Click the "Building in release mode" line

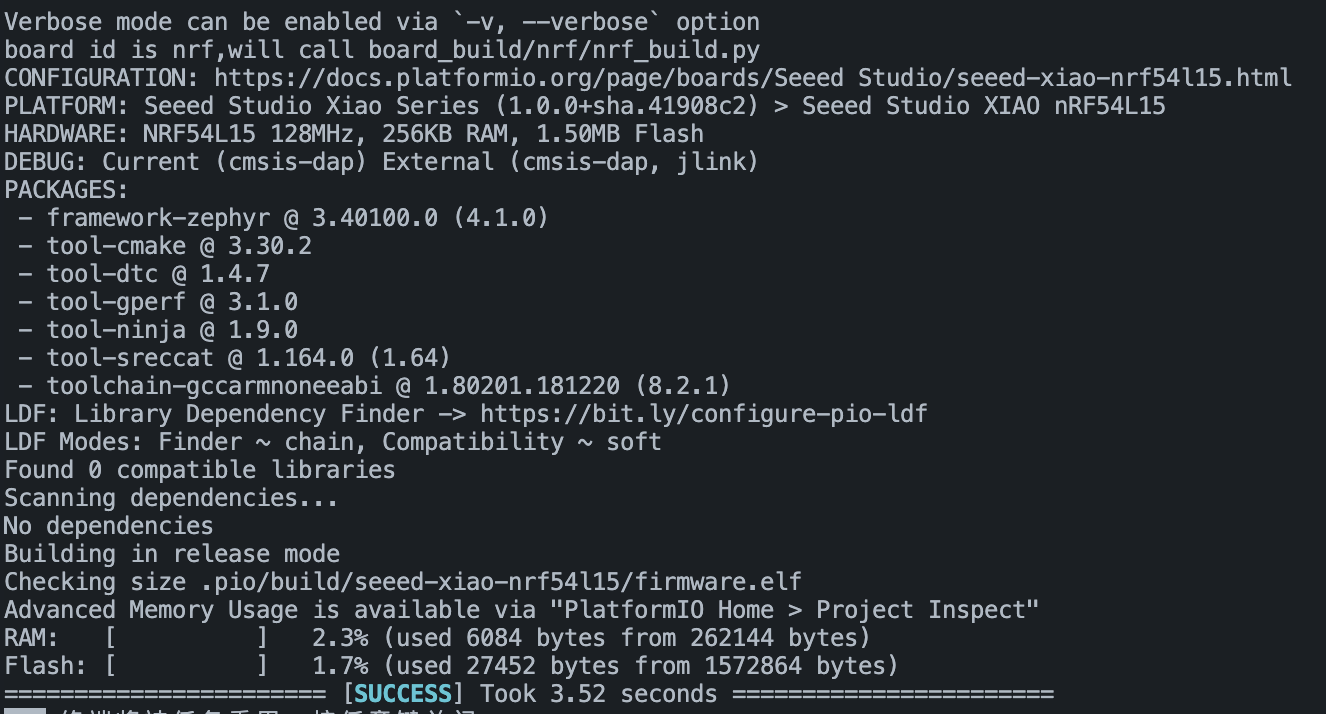click(172, 554)
